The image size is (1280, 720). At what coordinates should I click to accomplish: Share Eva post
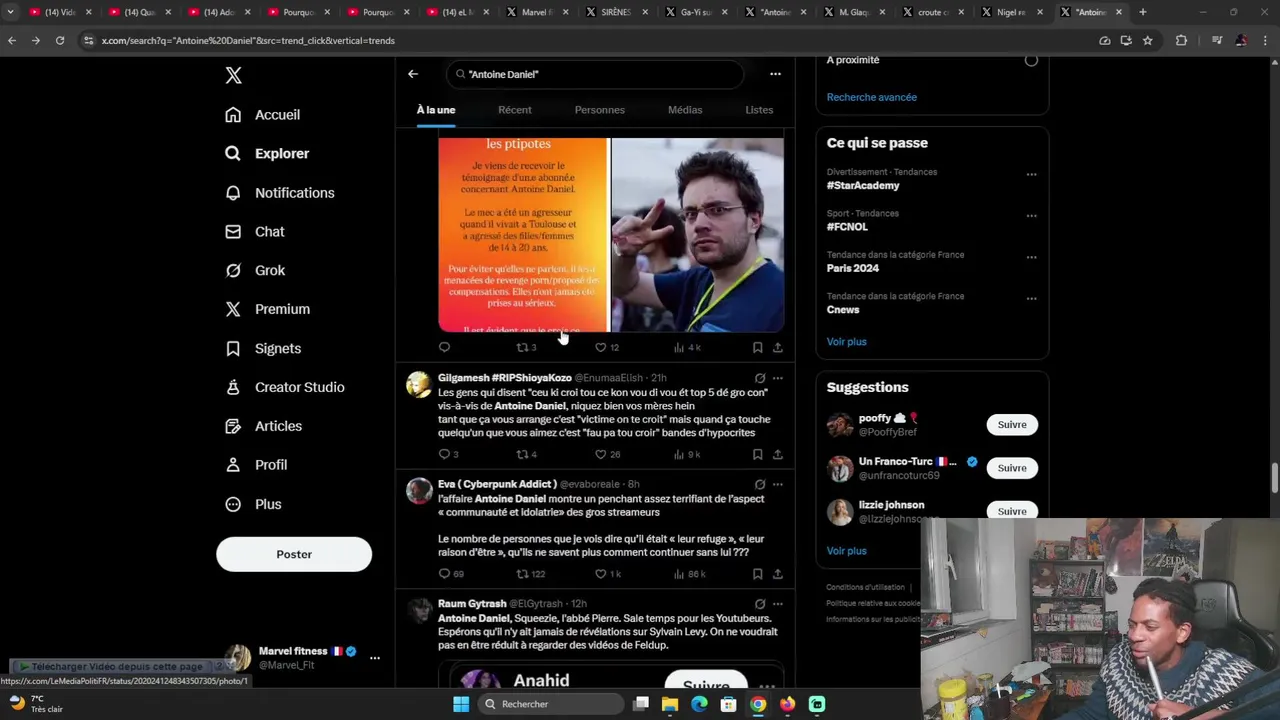coord(777,574)
